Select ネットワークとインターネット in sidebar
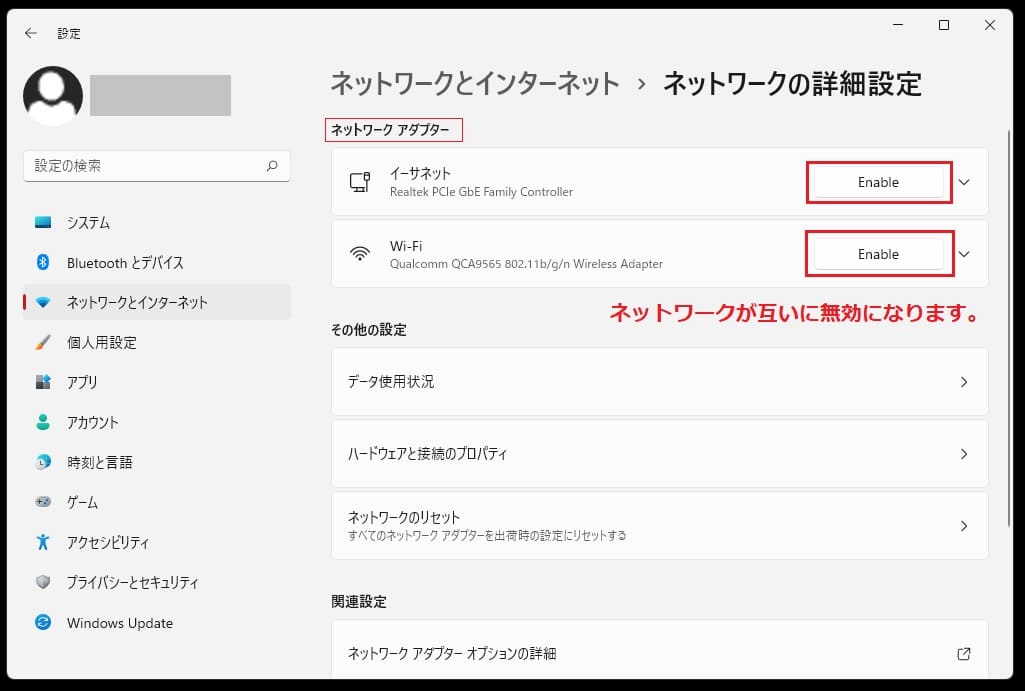Viewport: 1025px width, 691px height. click(x=157, y=302)
